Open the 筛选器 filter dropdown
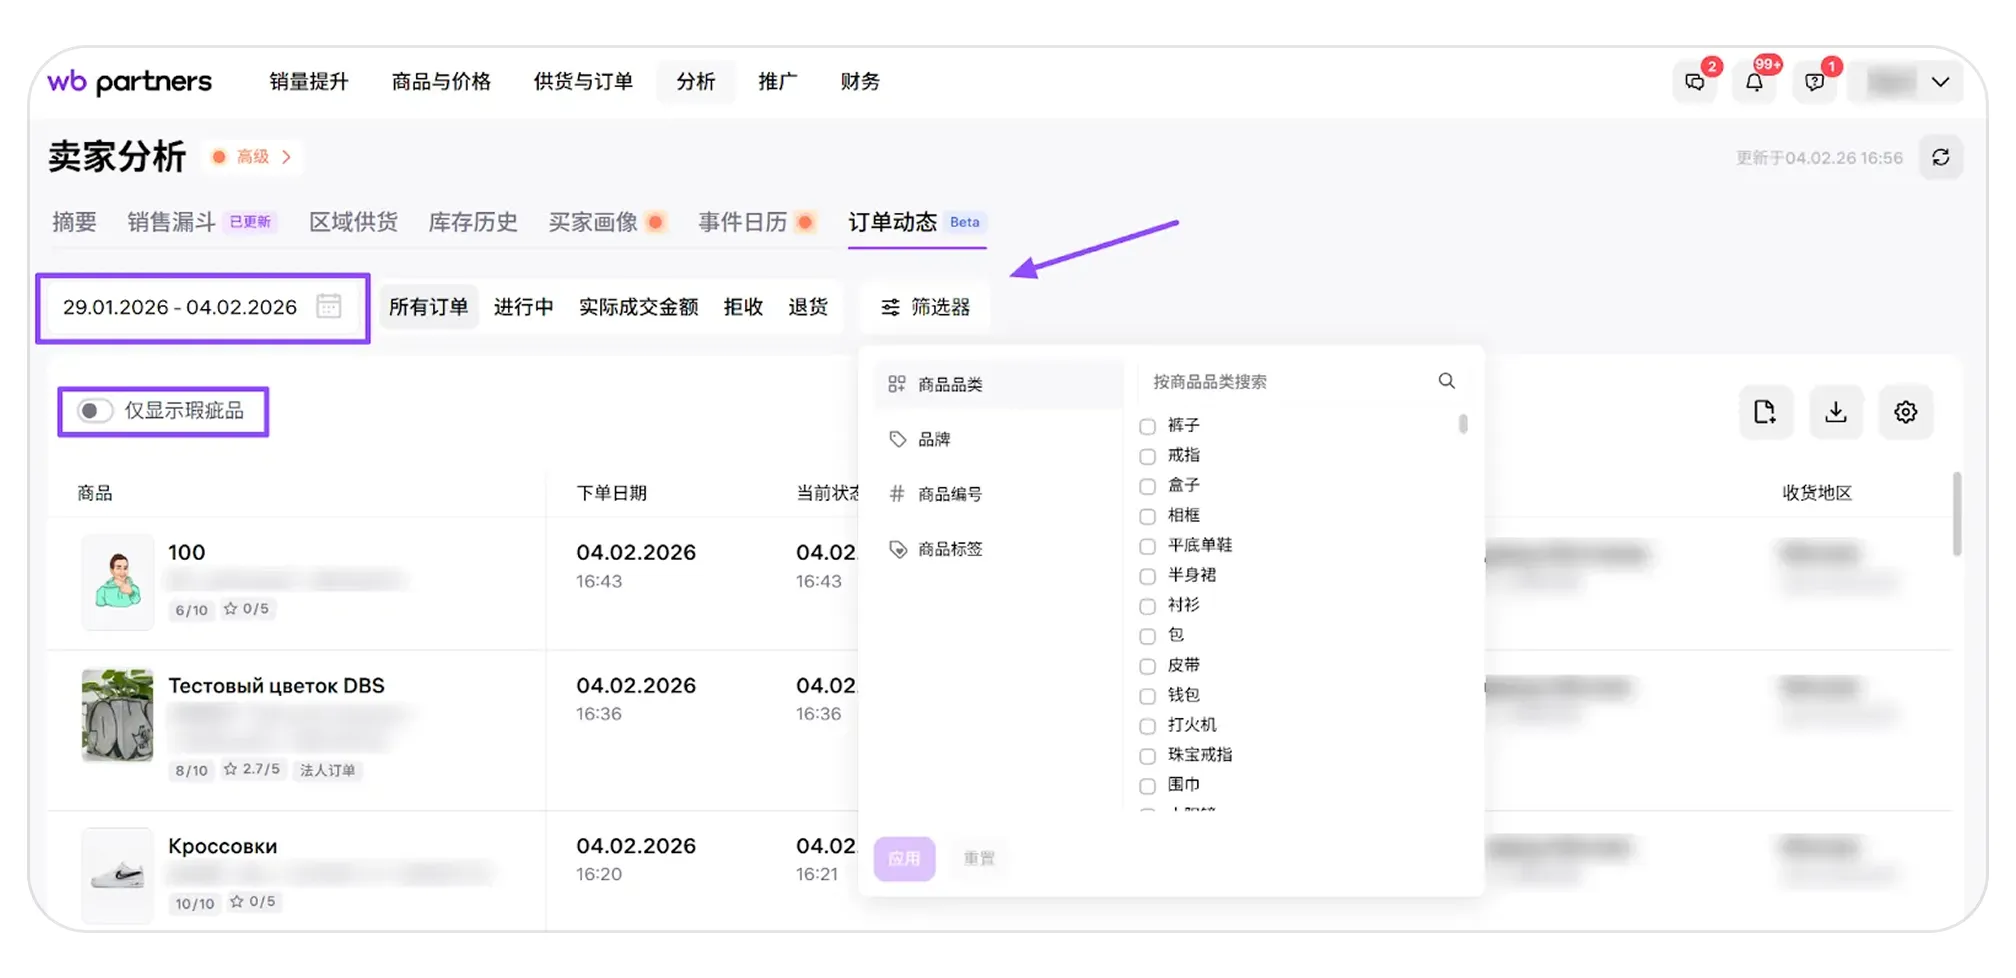This screenshot has height=978, width=2016. click(925, 307)
